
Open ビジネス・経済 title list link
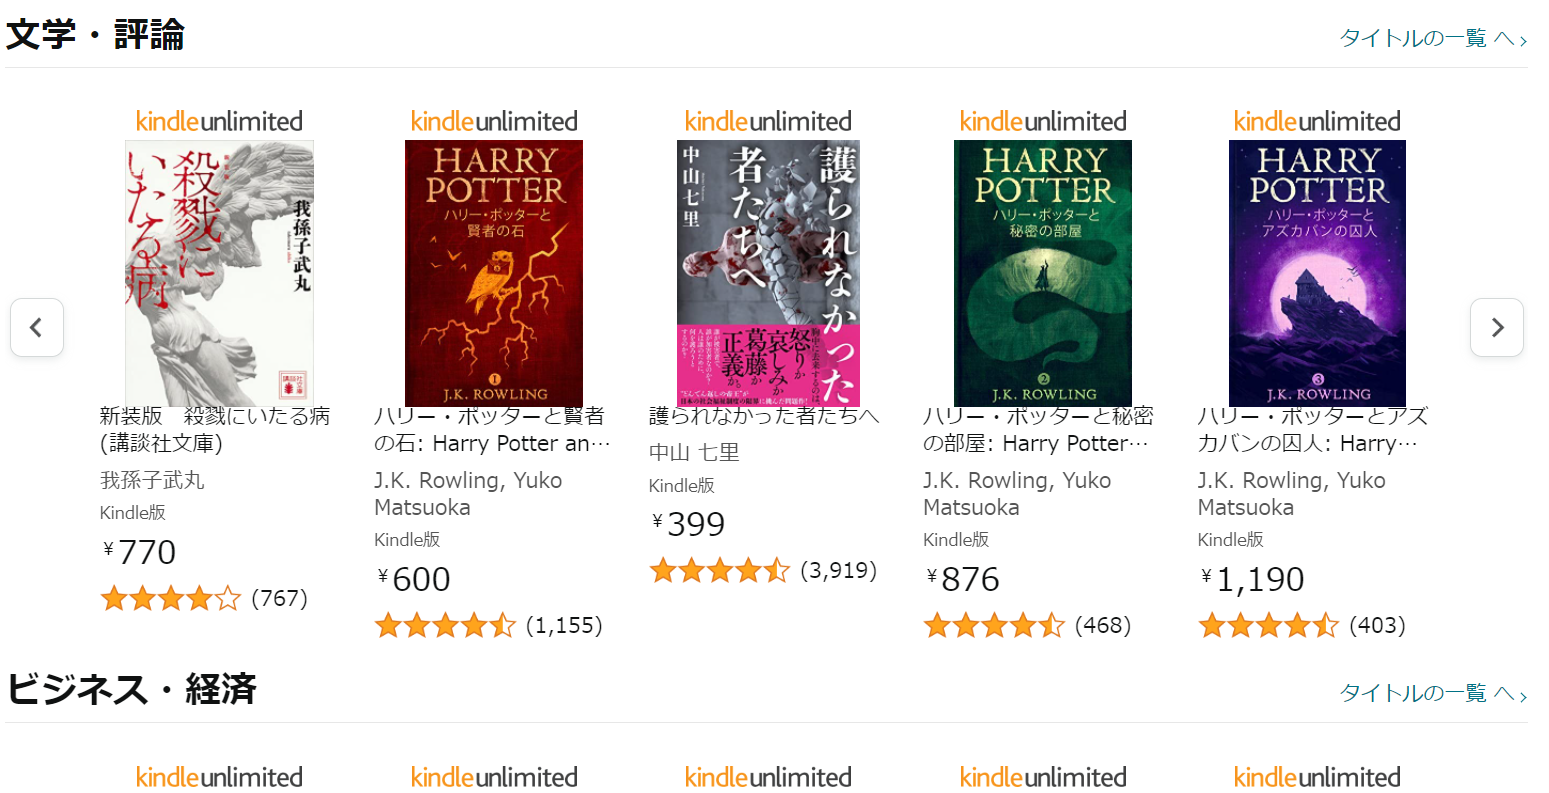[1433, 693]
